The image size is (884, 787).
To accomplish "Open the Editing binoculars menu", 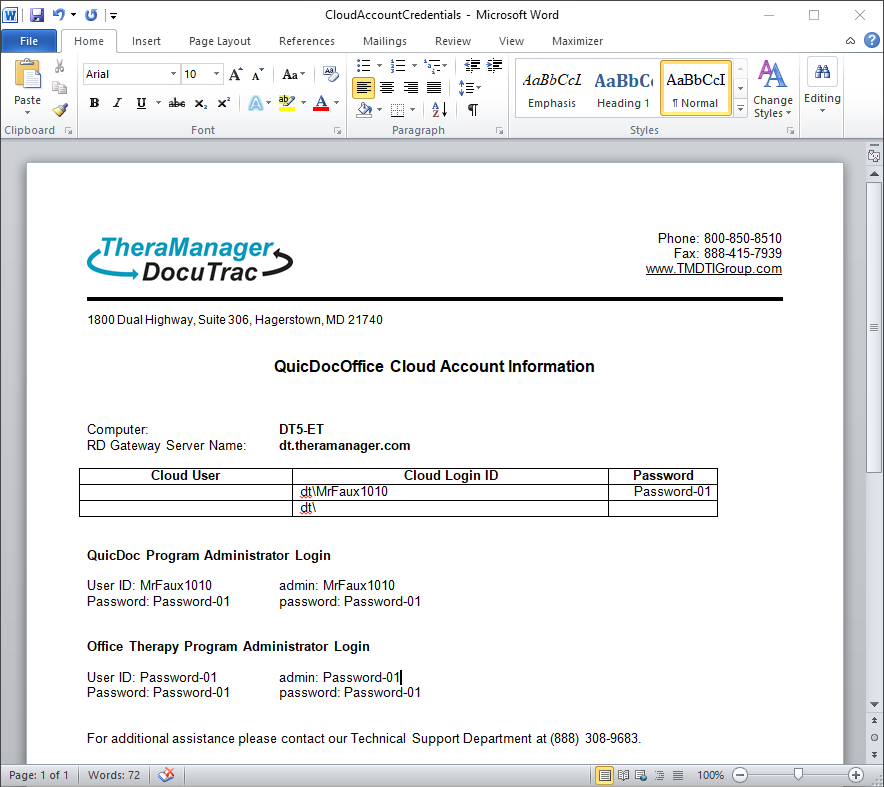I will tap(822, 86).
